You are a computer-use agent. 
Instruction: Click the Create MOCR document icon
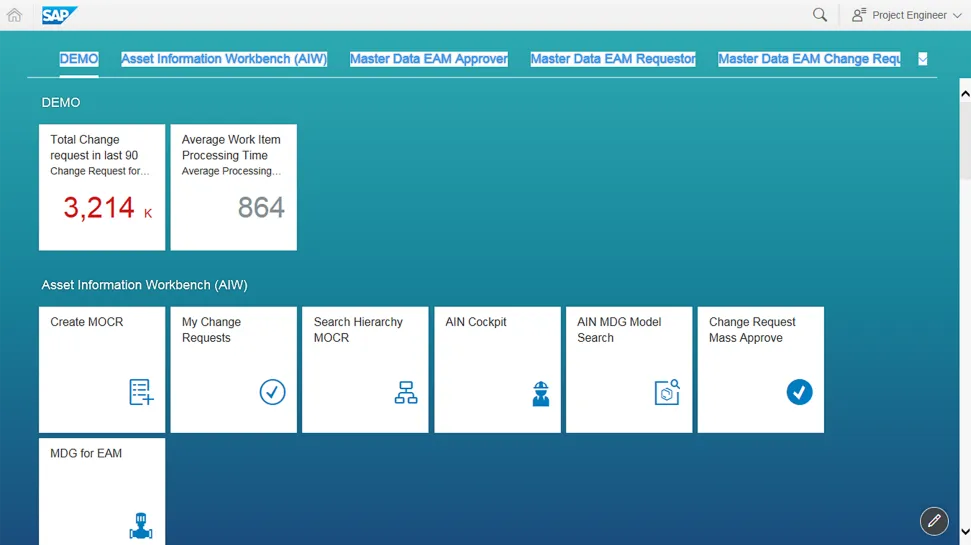coord(141,392)
